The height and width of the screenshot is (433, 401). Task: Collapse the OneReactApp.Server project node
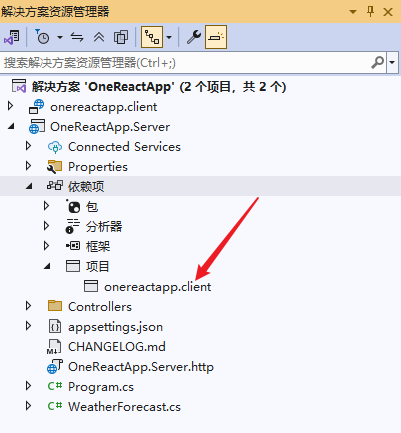11,126
